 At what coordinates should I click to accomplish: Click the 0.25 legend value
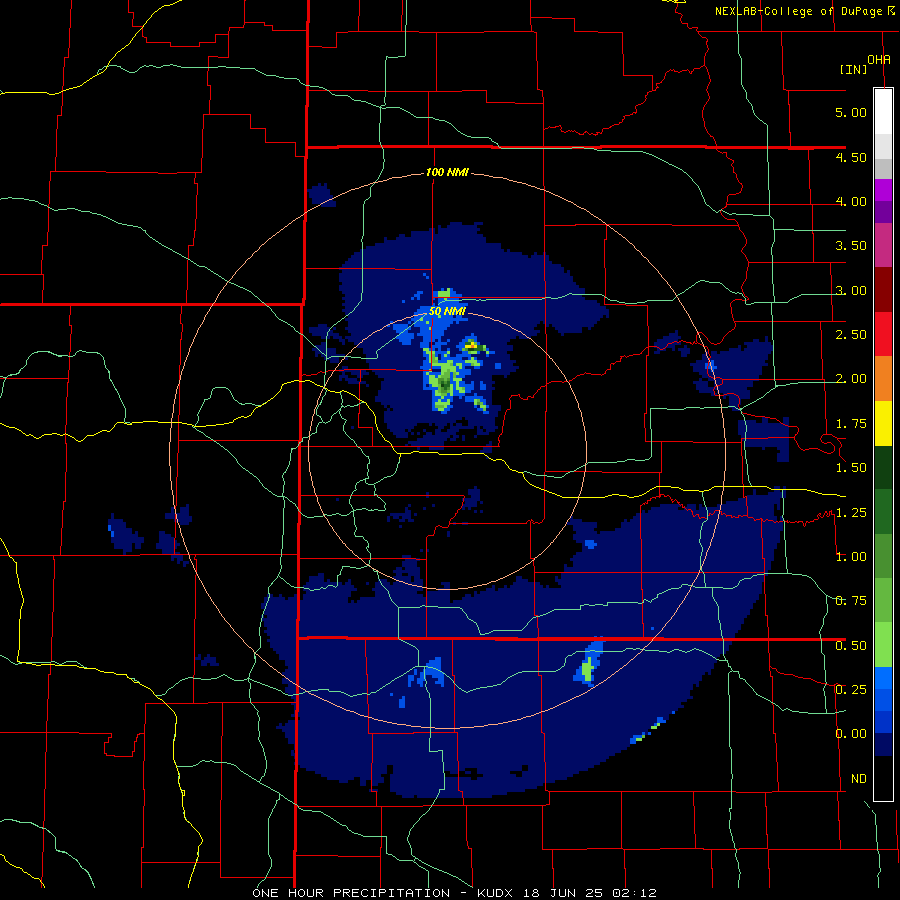point(851,690)
